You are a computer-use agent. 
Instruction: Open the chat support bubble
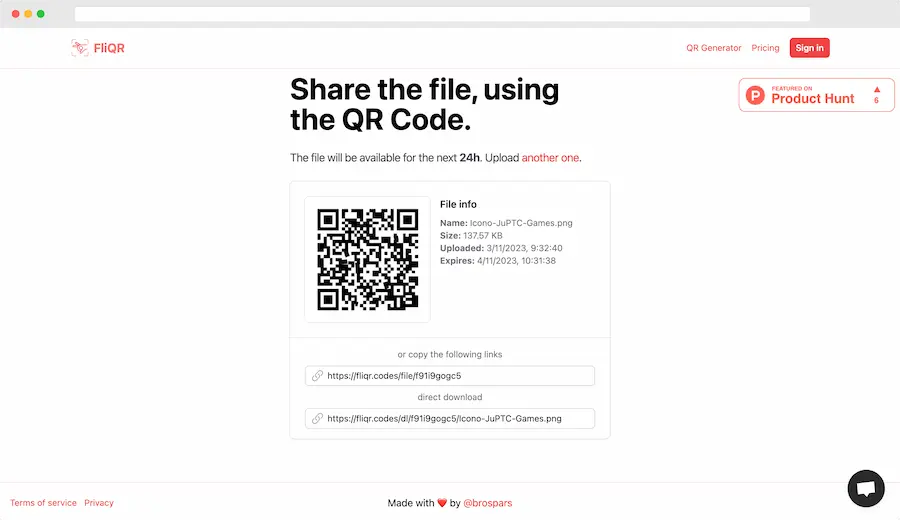pos(866,488)
